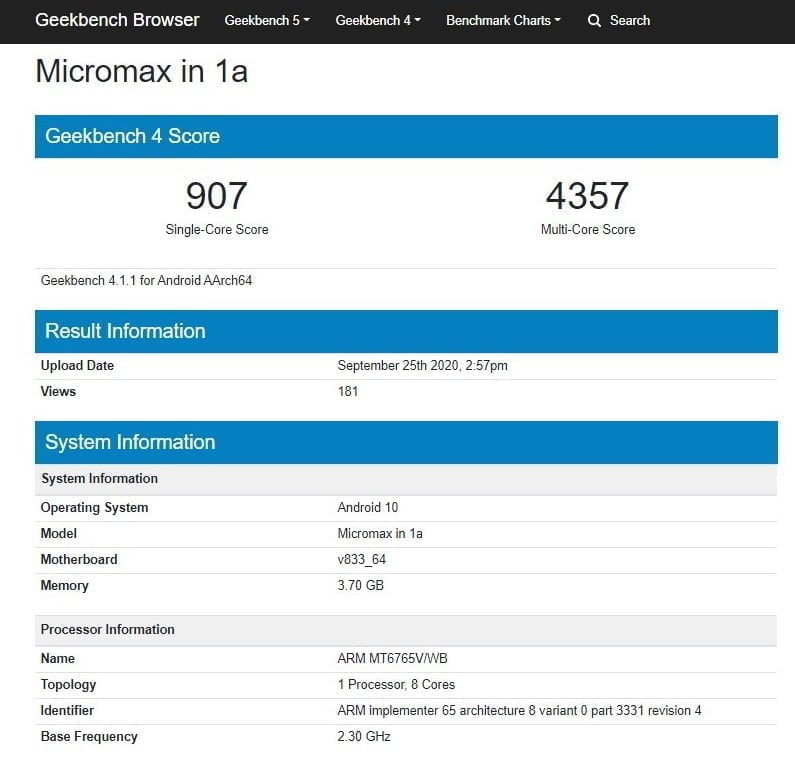795x765 pixels.
Task: Click the Single-Core Score label
Action: tap(217, 229)
